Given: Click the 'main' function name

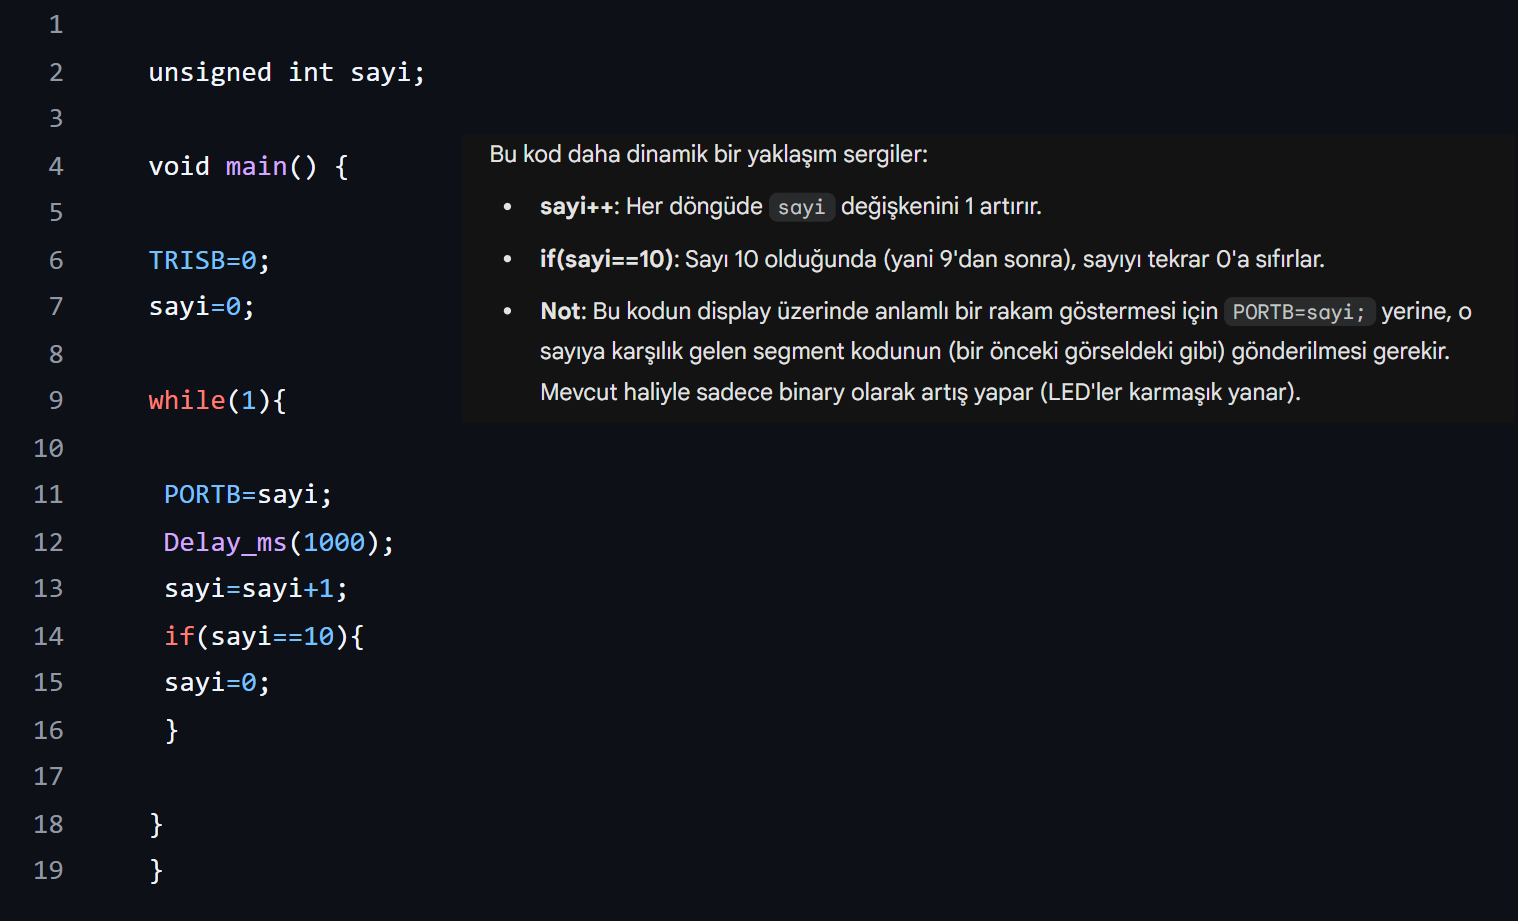Looking at the screenshot, I should click(x=256, y=166).
